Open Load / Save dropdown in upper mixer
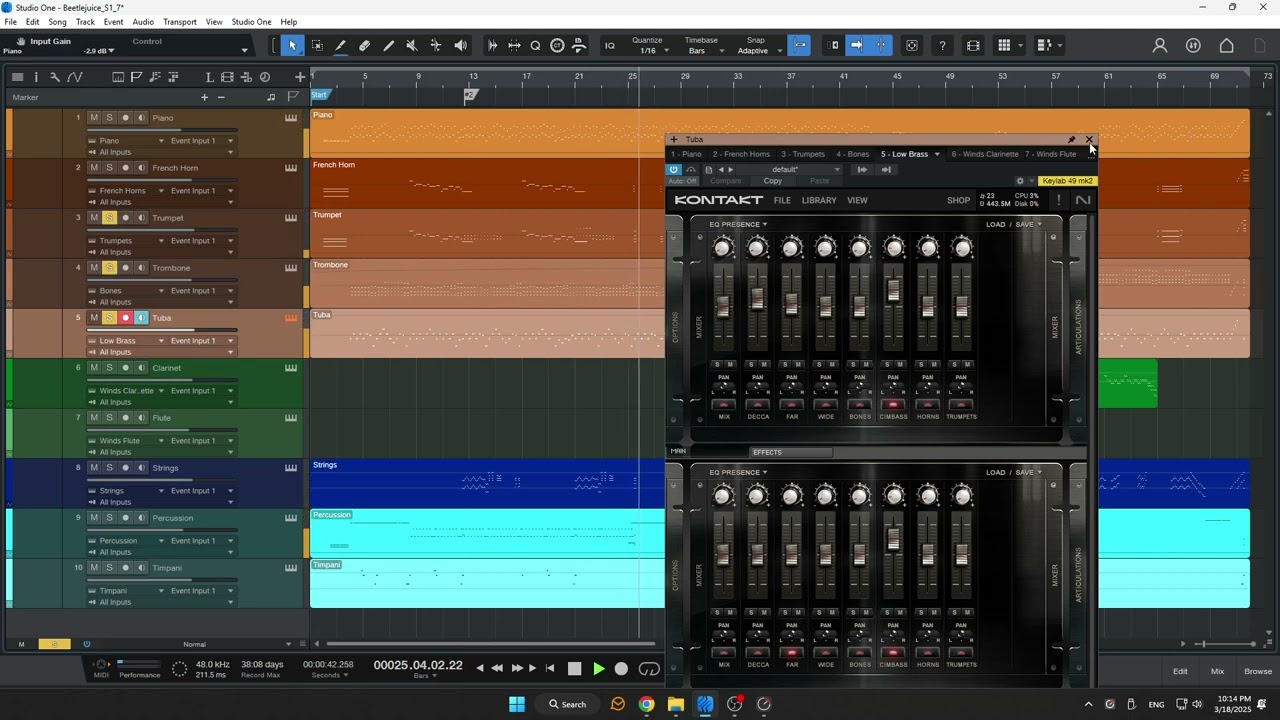This screenshot has width=1280, height=720. (x=1014, y=224)
